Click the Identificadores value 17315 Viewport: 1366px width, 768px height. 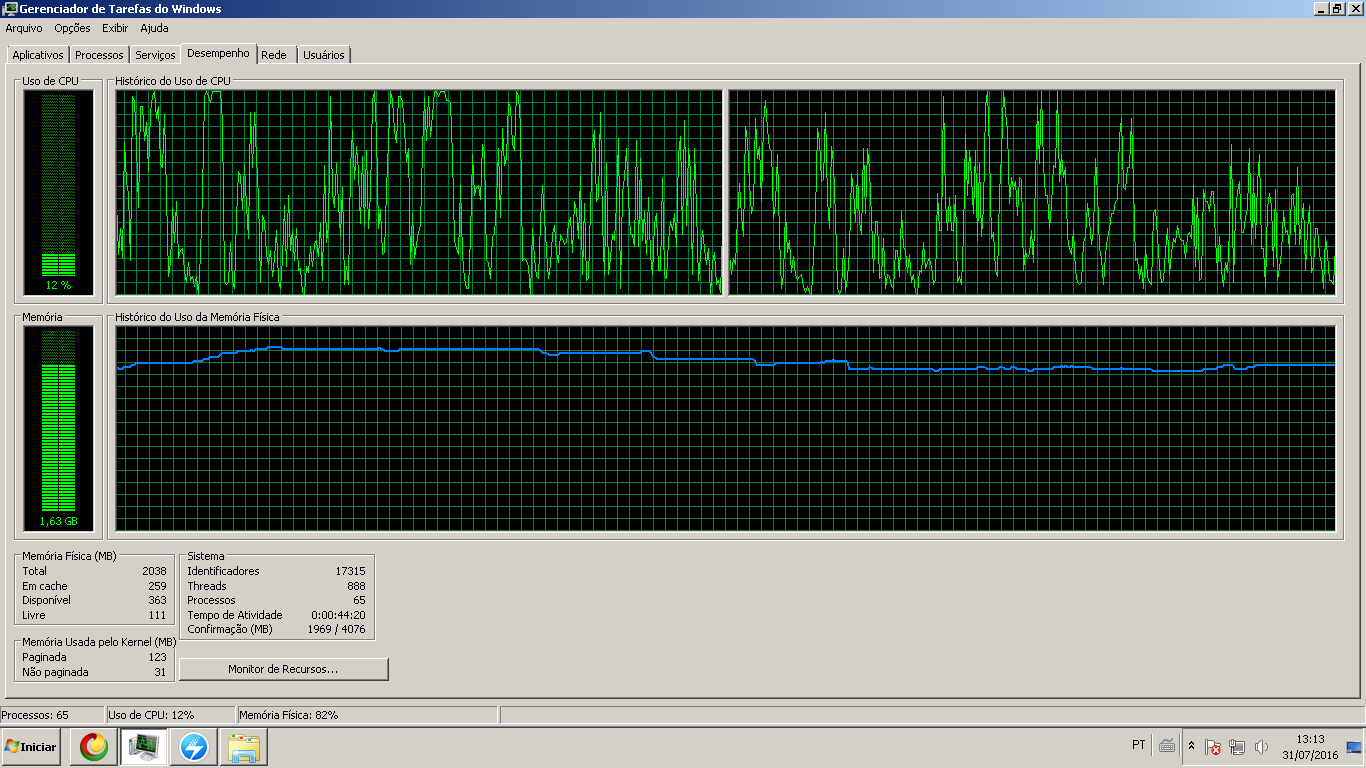pos(350,571)
